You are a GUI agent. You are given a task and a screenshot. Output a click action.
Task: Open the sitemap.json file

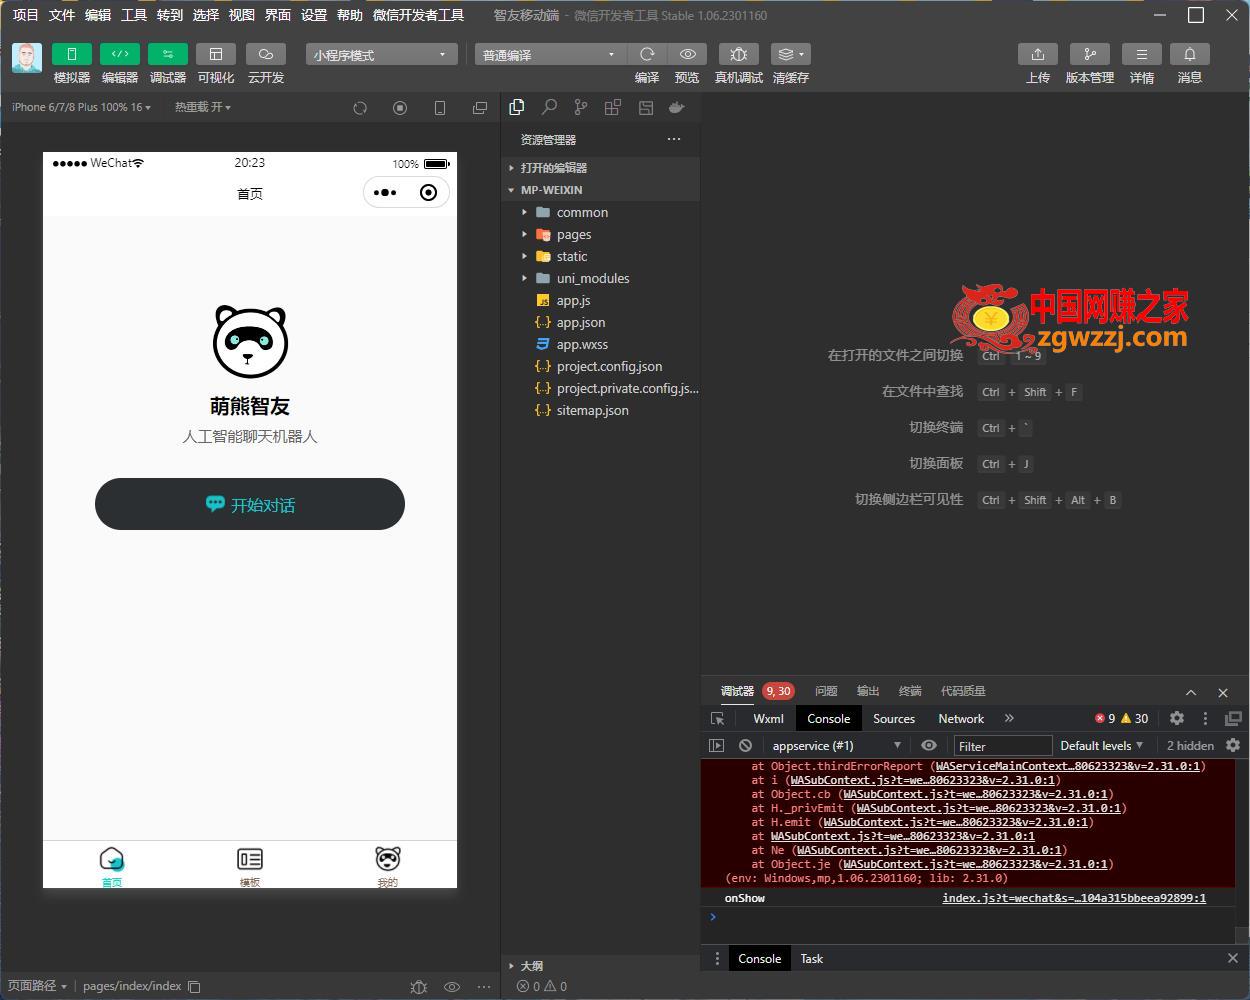click(600, 410)
